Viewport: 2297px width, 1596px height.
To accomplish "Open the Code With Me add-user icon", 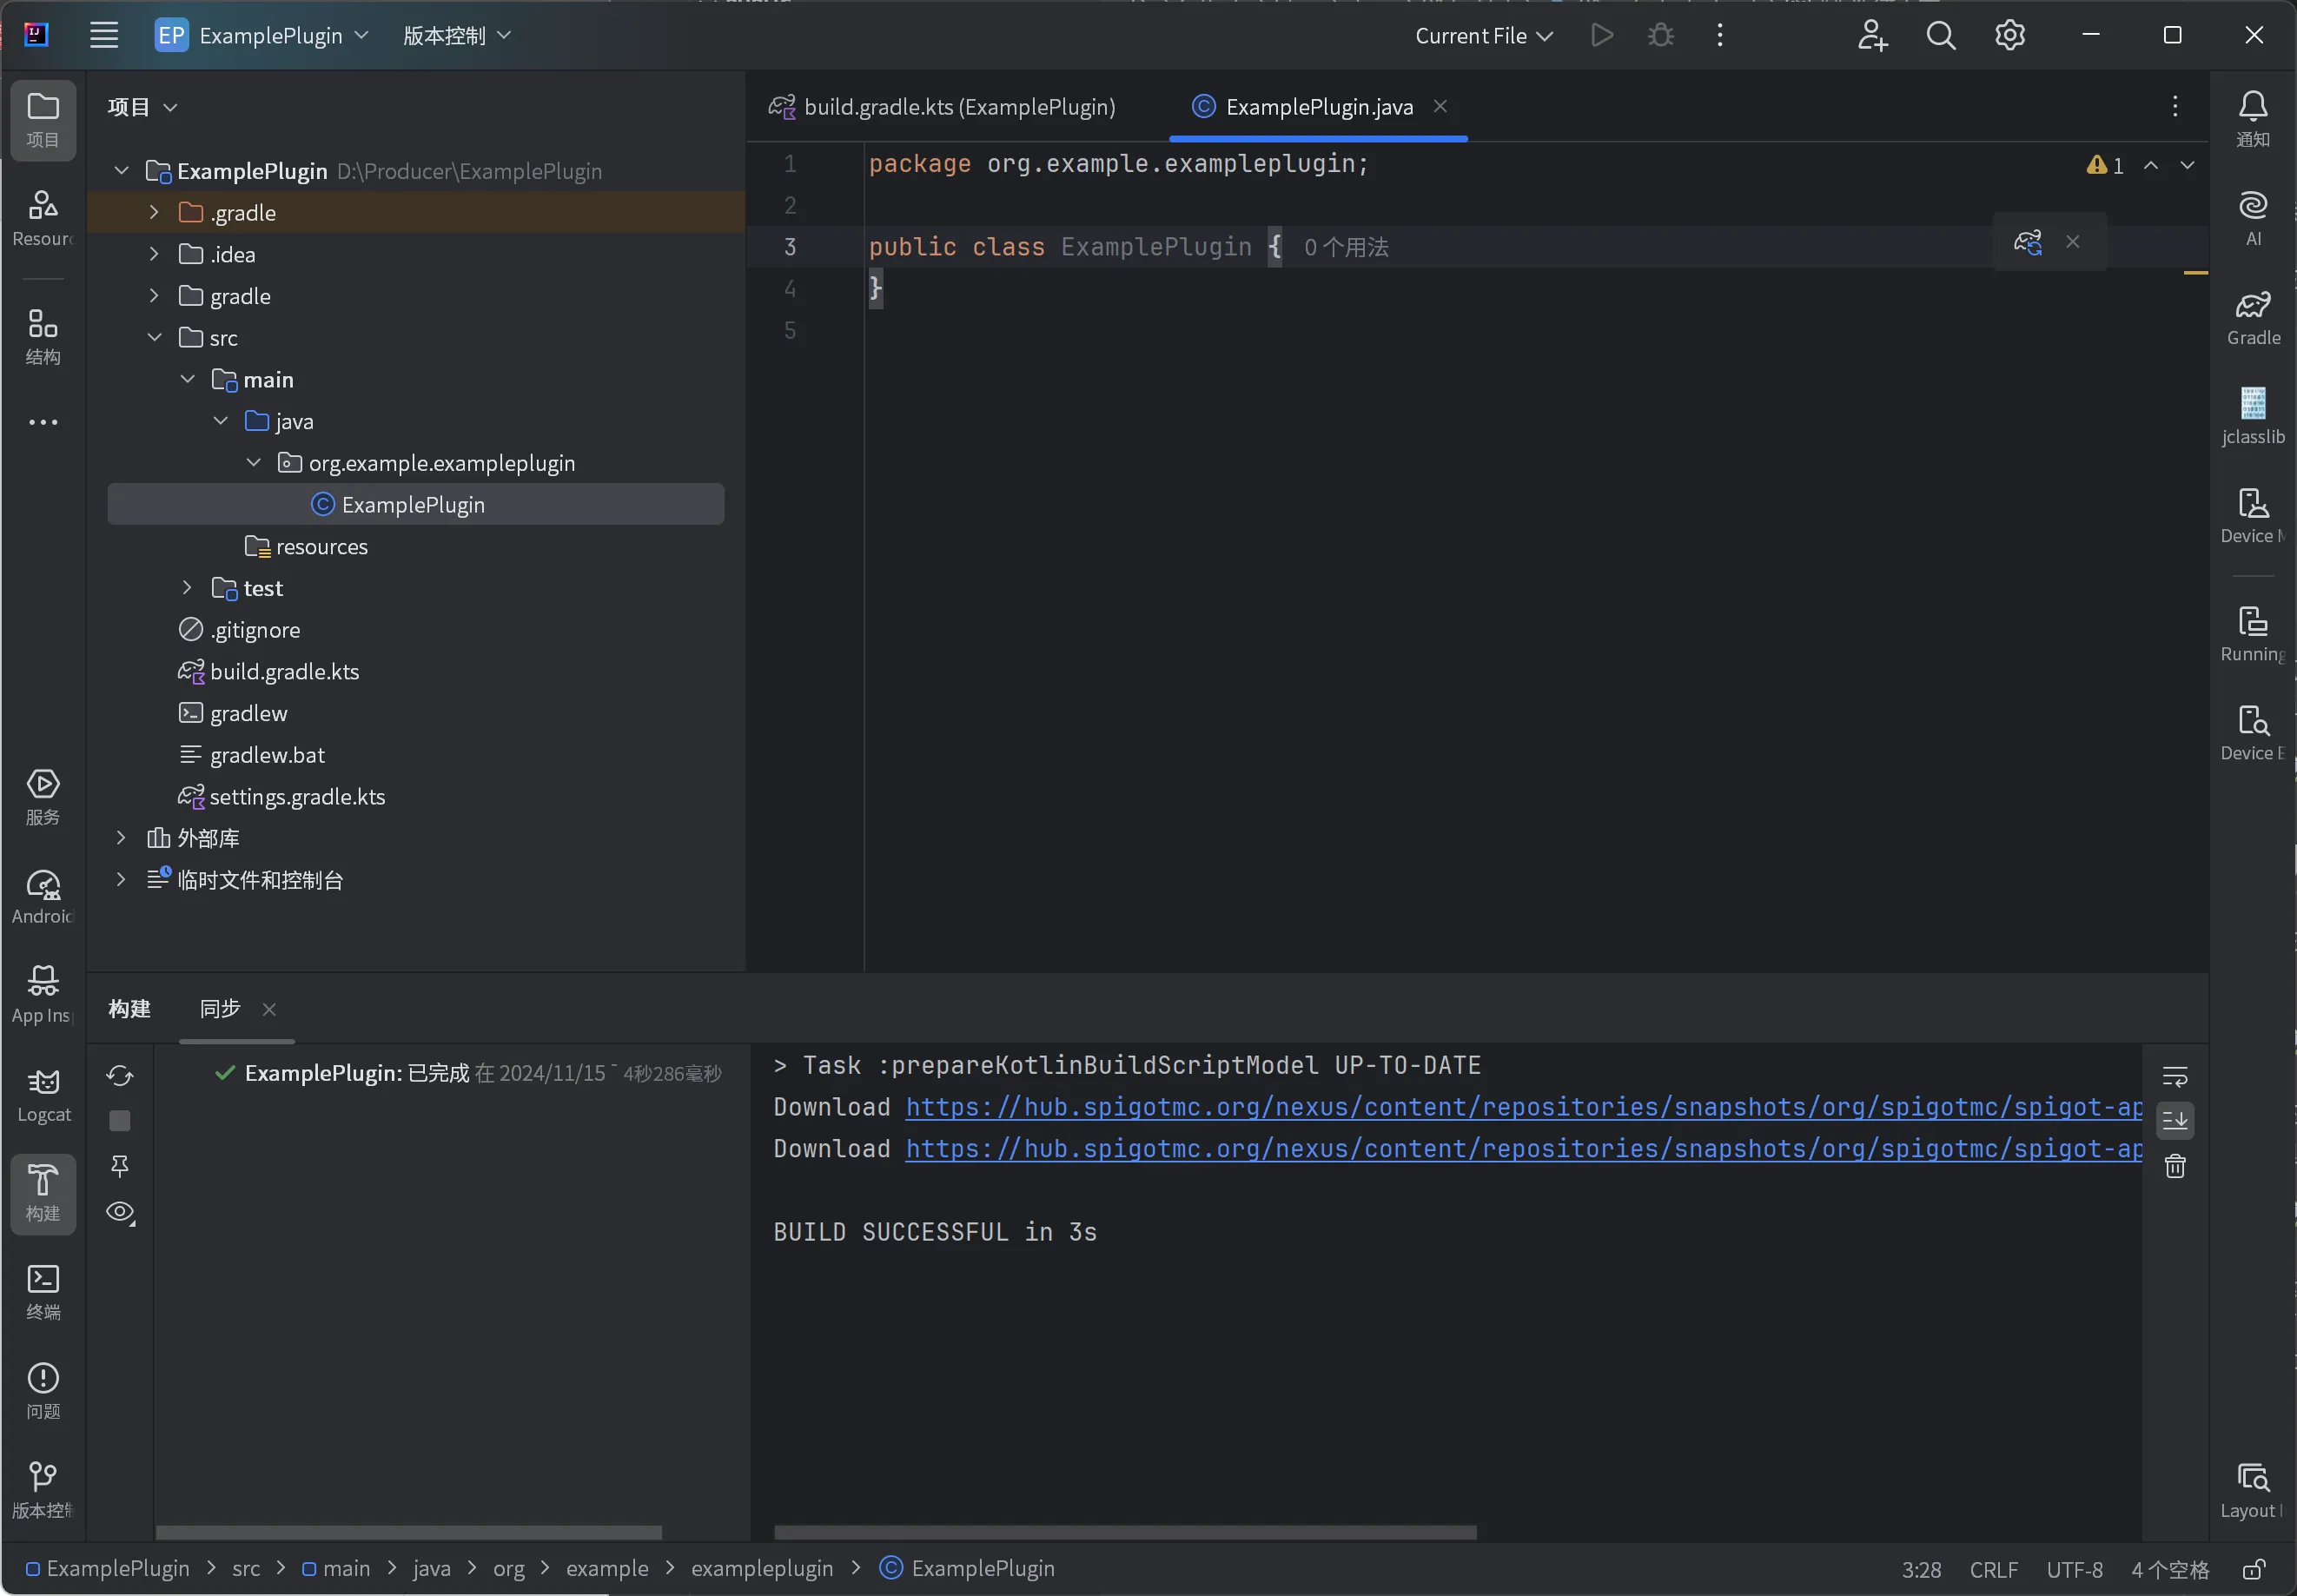I will [x=1872, y=35].
